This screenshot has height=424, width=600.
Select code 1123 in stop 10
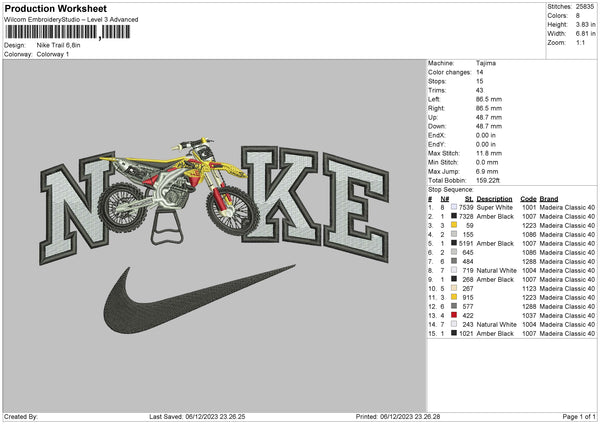pyautogui.click(x=529, y=289)
